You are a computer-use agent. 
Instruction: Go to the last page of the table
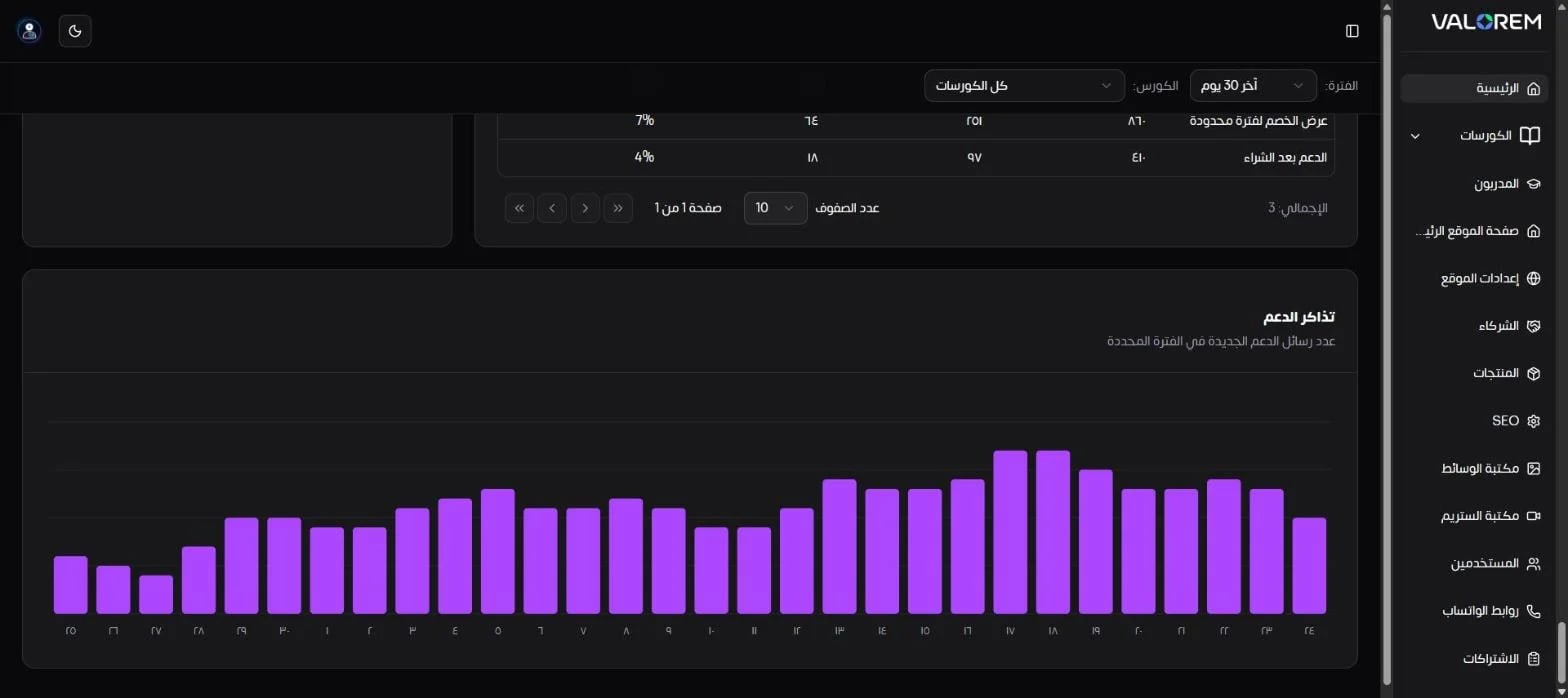[x=519, y=208]
